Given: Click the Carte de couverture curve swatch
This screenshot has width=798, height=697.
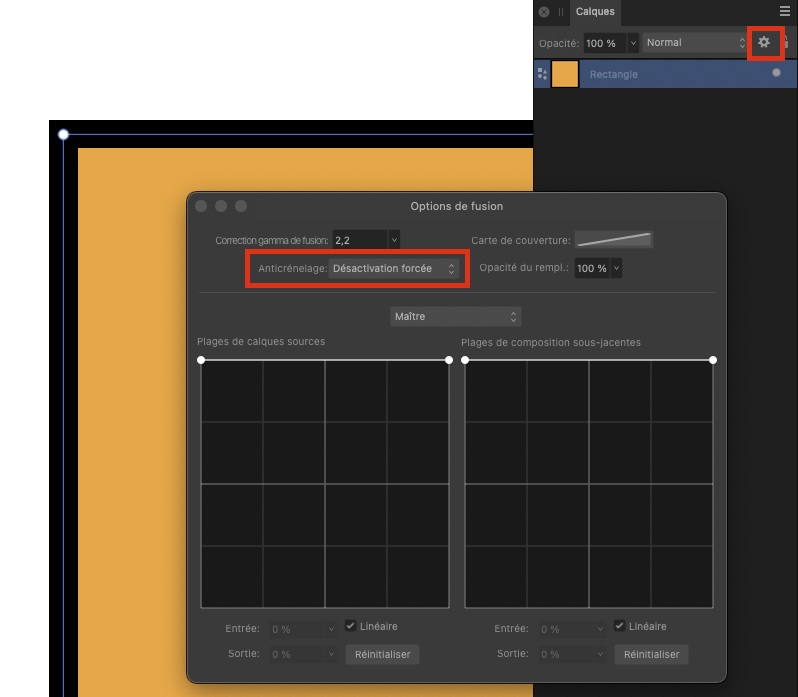Looking at the screenshot, I should [614, 240].
